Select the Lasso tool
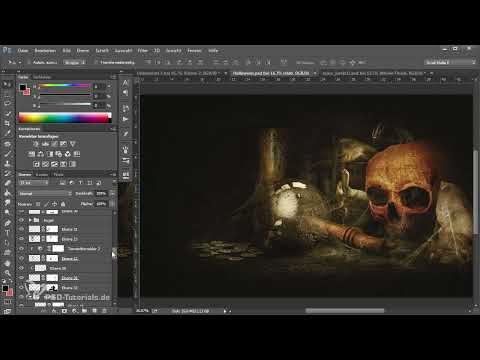The height and width of the screenshot is (360, 480). pos(7,104)
